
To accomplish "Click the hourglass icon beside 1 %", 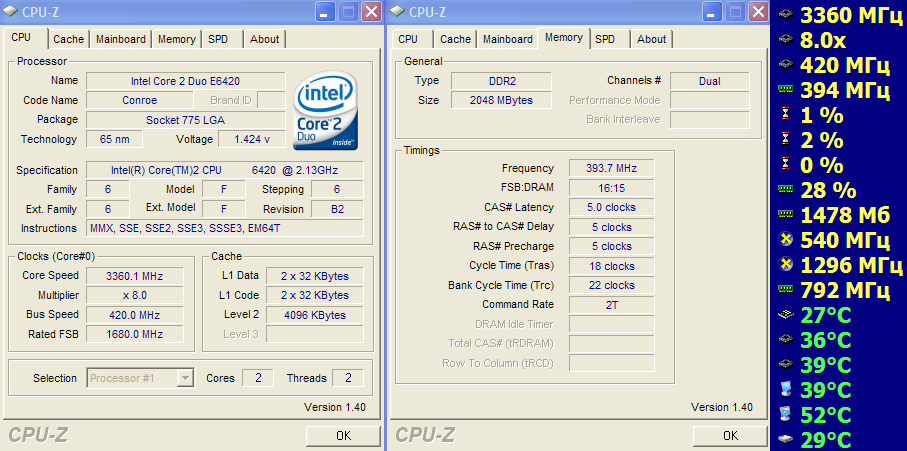I will click(x=785, y=114).
